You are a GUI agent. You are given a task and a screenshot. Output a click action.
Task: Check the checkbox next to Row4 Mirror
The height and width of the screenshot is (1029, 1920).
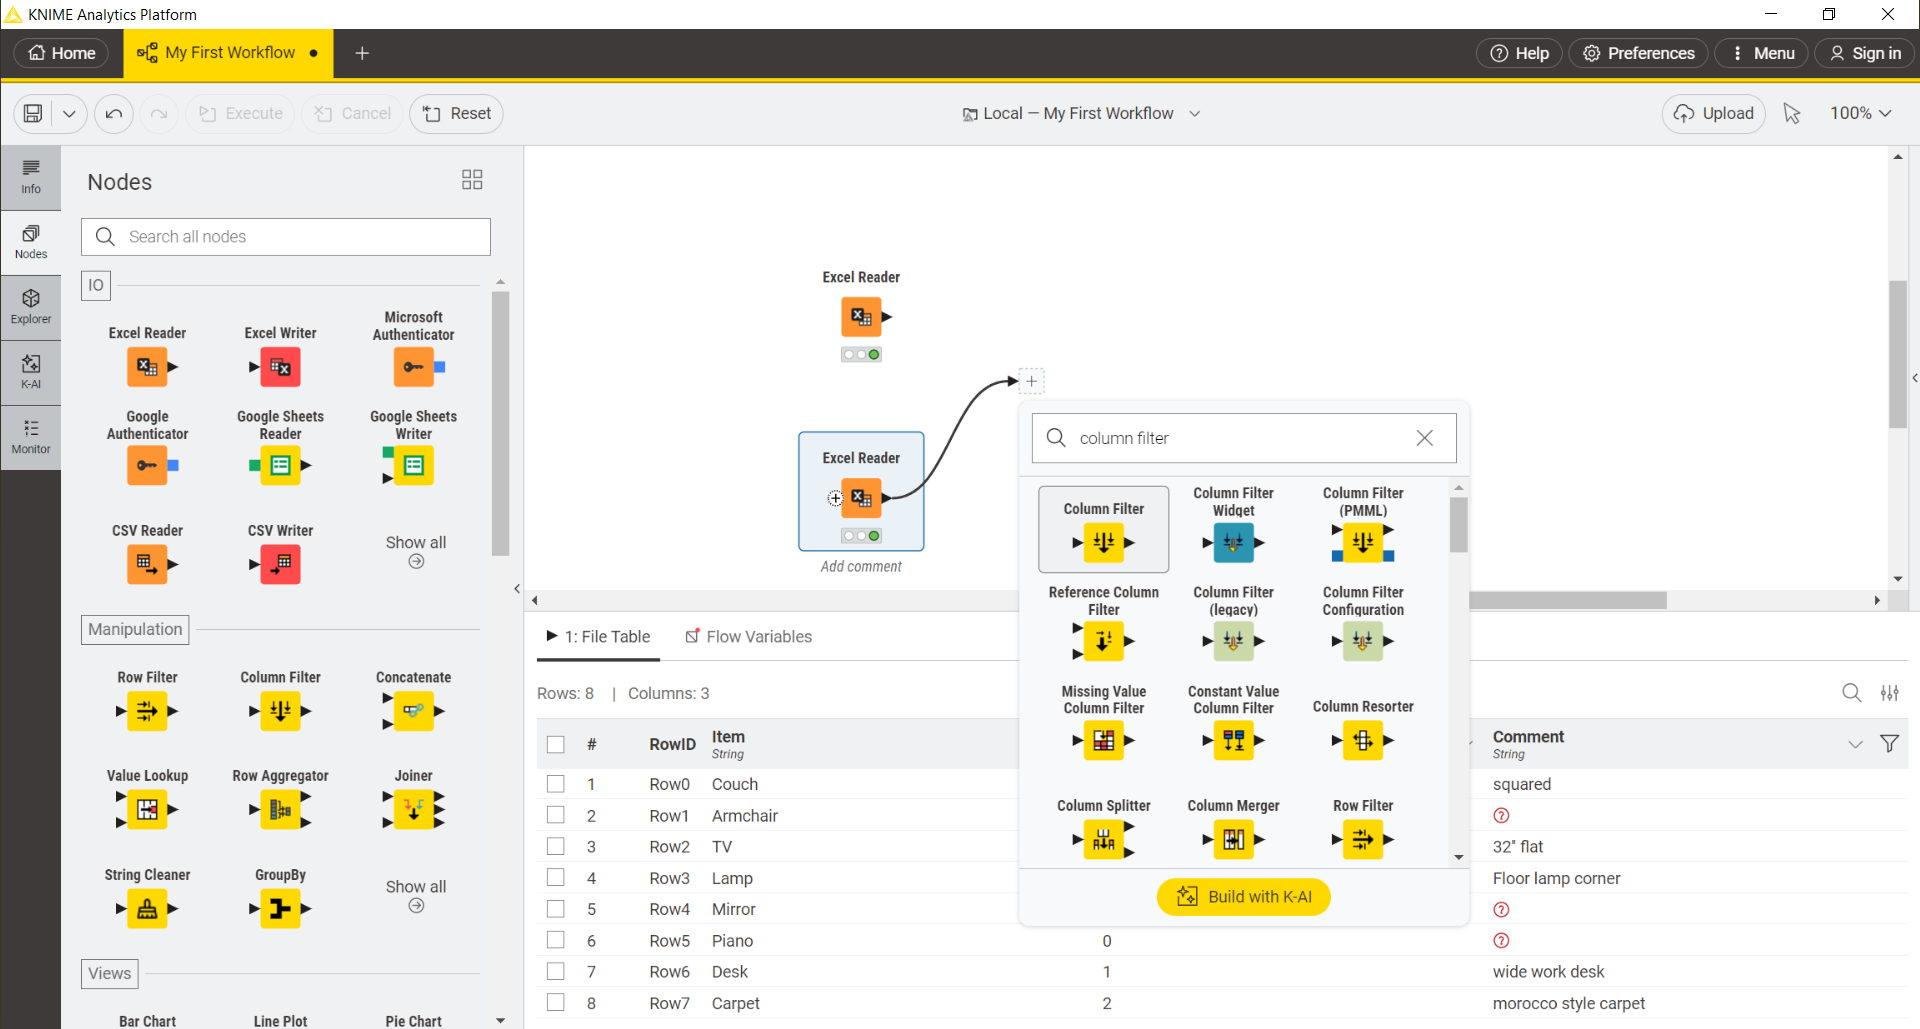pyautogui.click(x=556, y=909)
